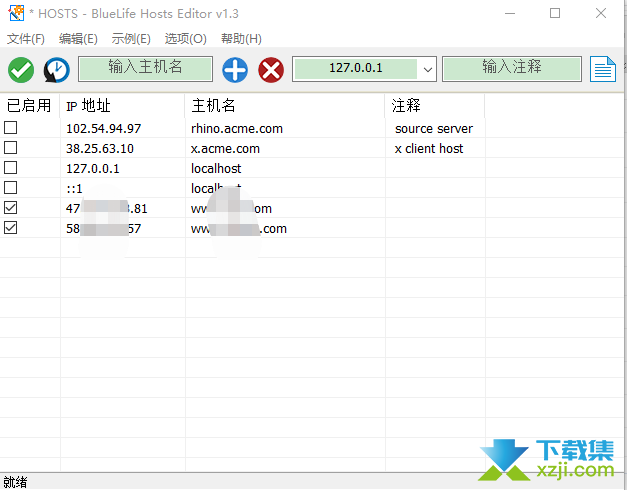Enable the x.acme.com entry checkbox

click(10, 148)
